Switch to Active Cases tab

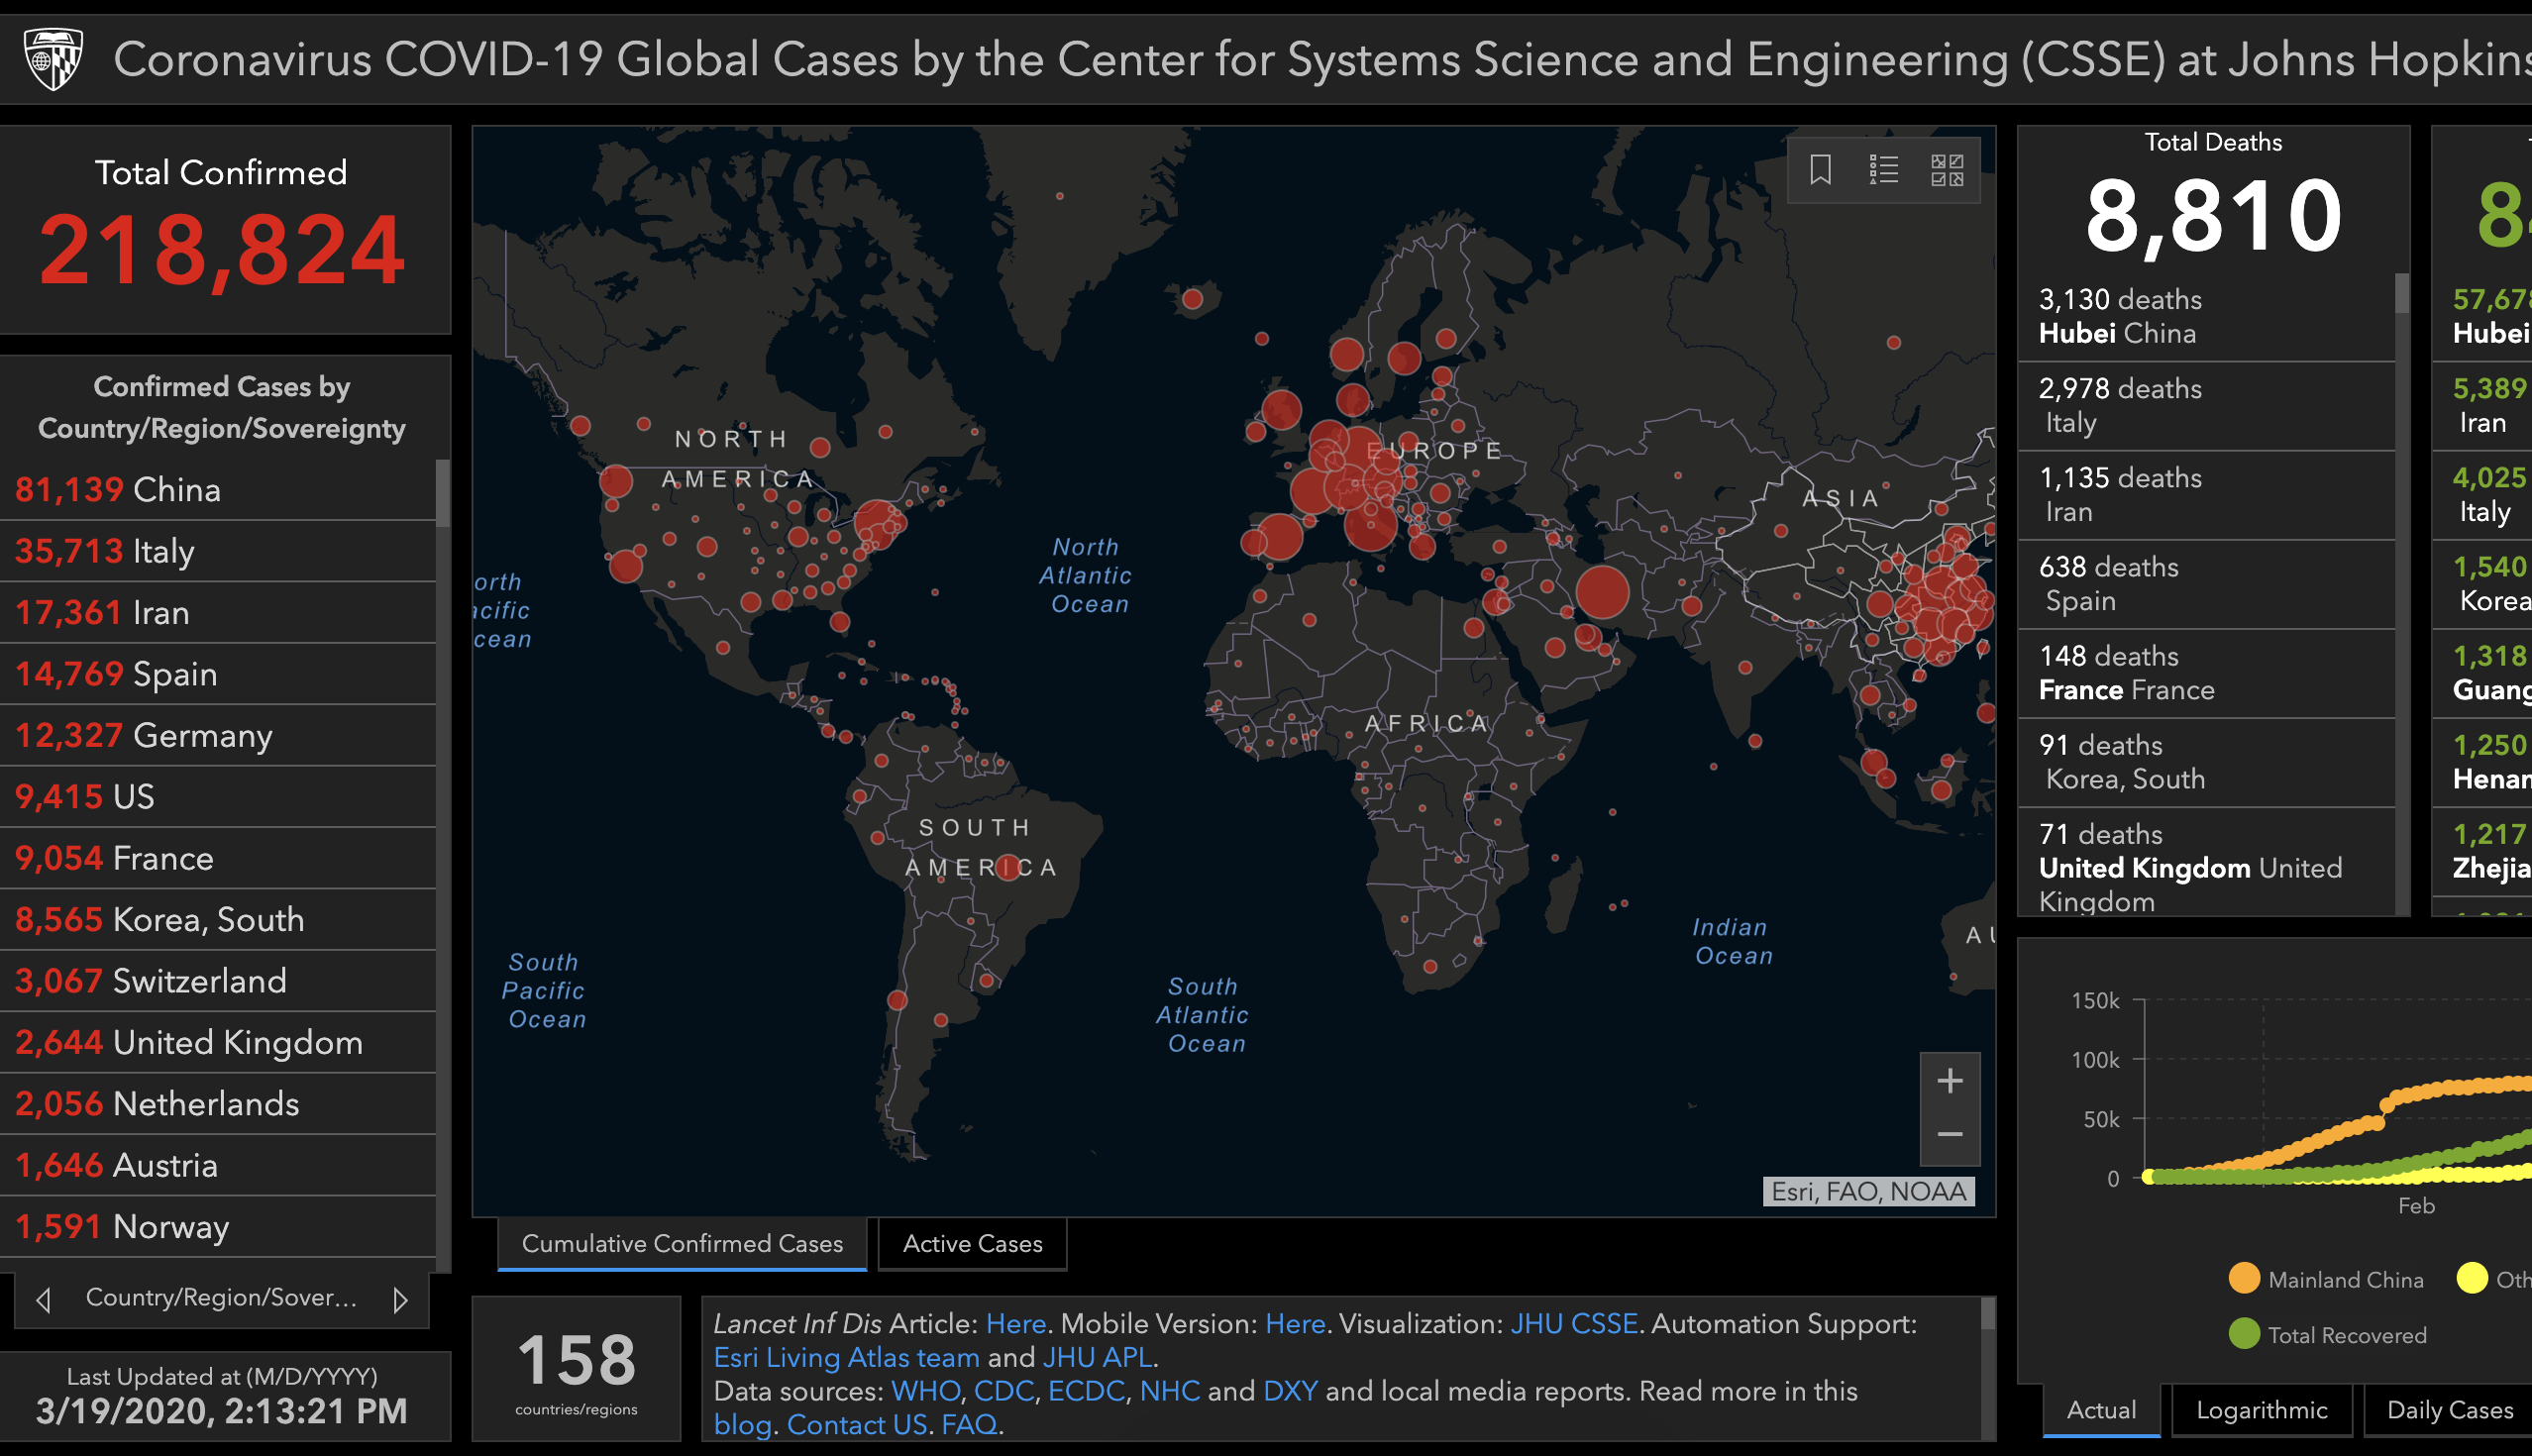click(x=972, y=1244)
